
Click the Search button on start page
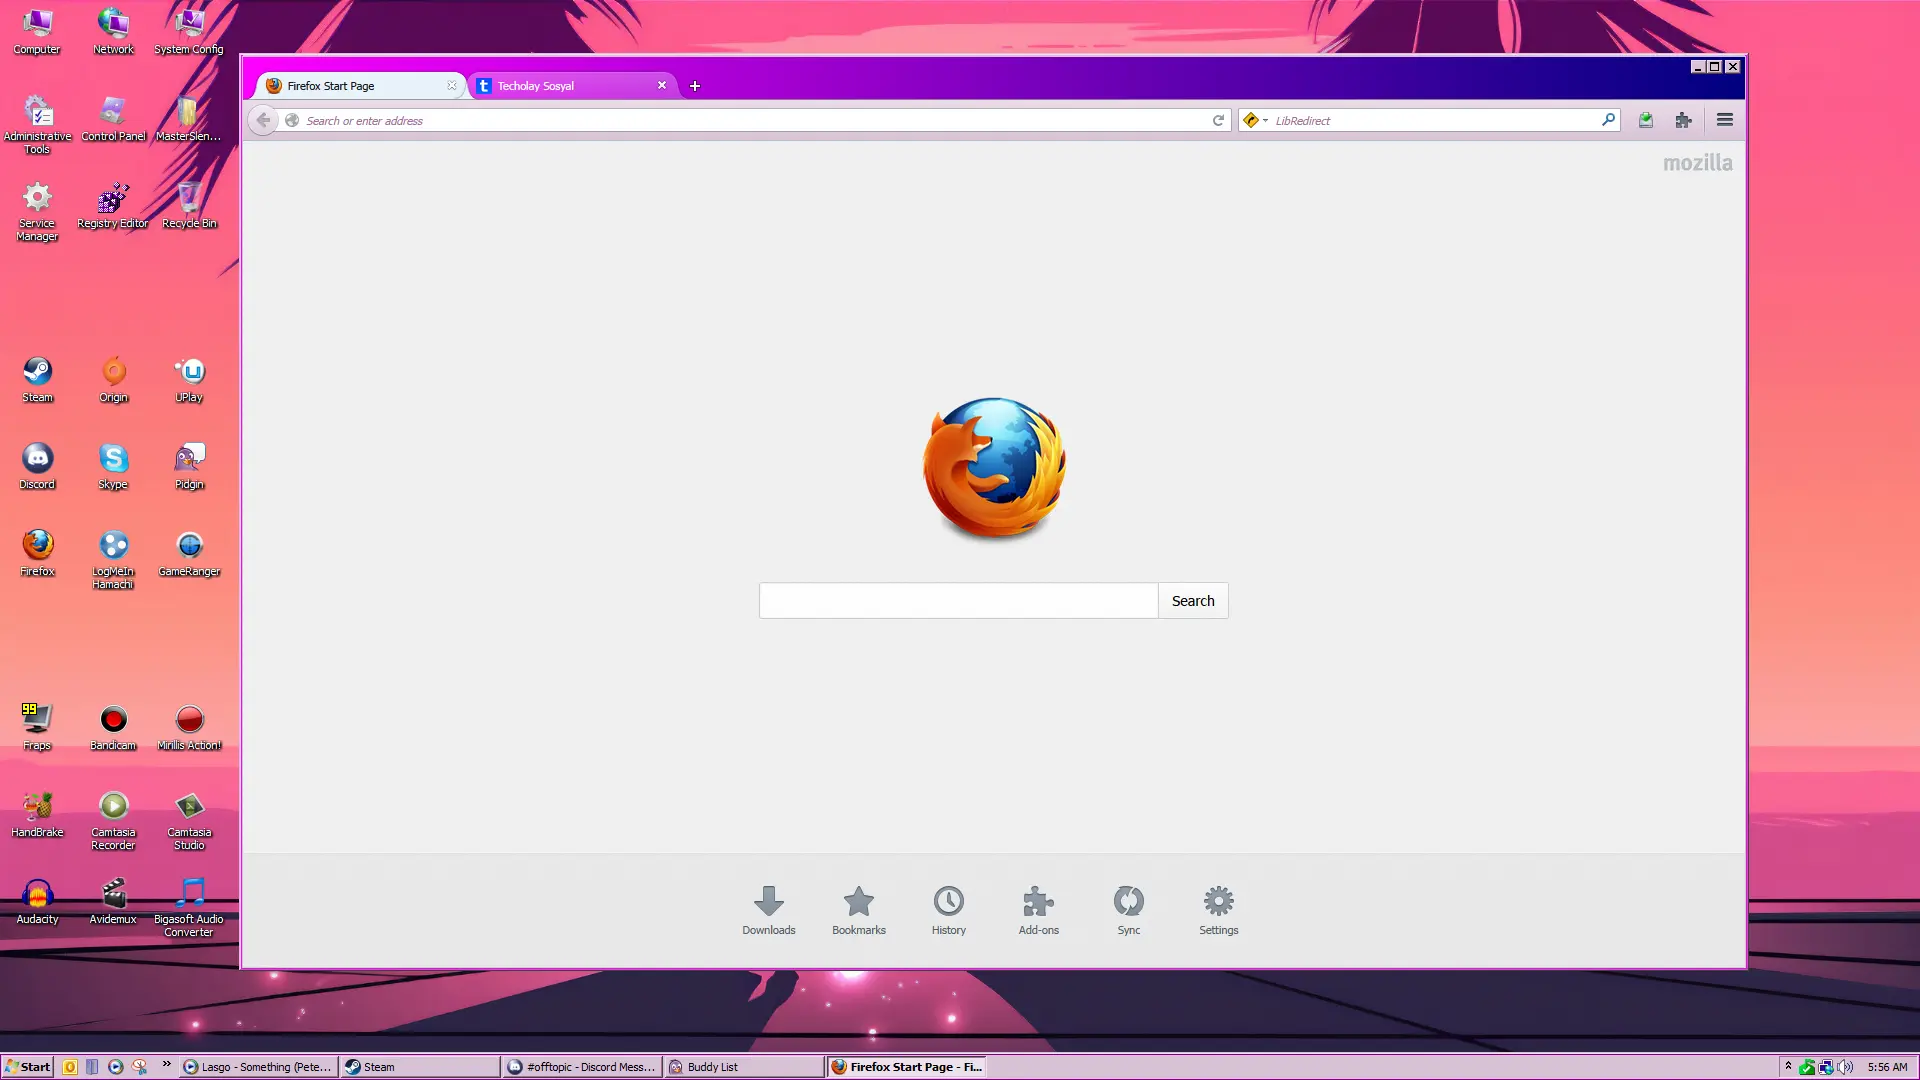1193,601
